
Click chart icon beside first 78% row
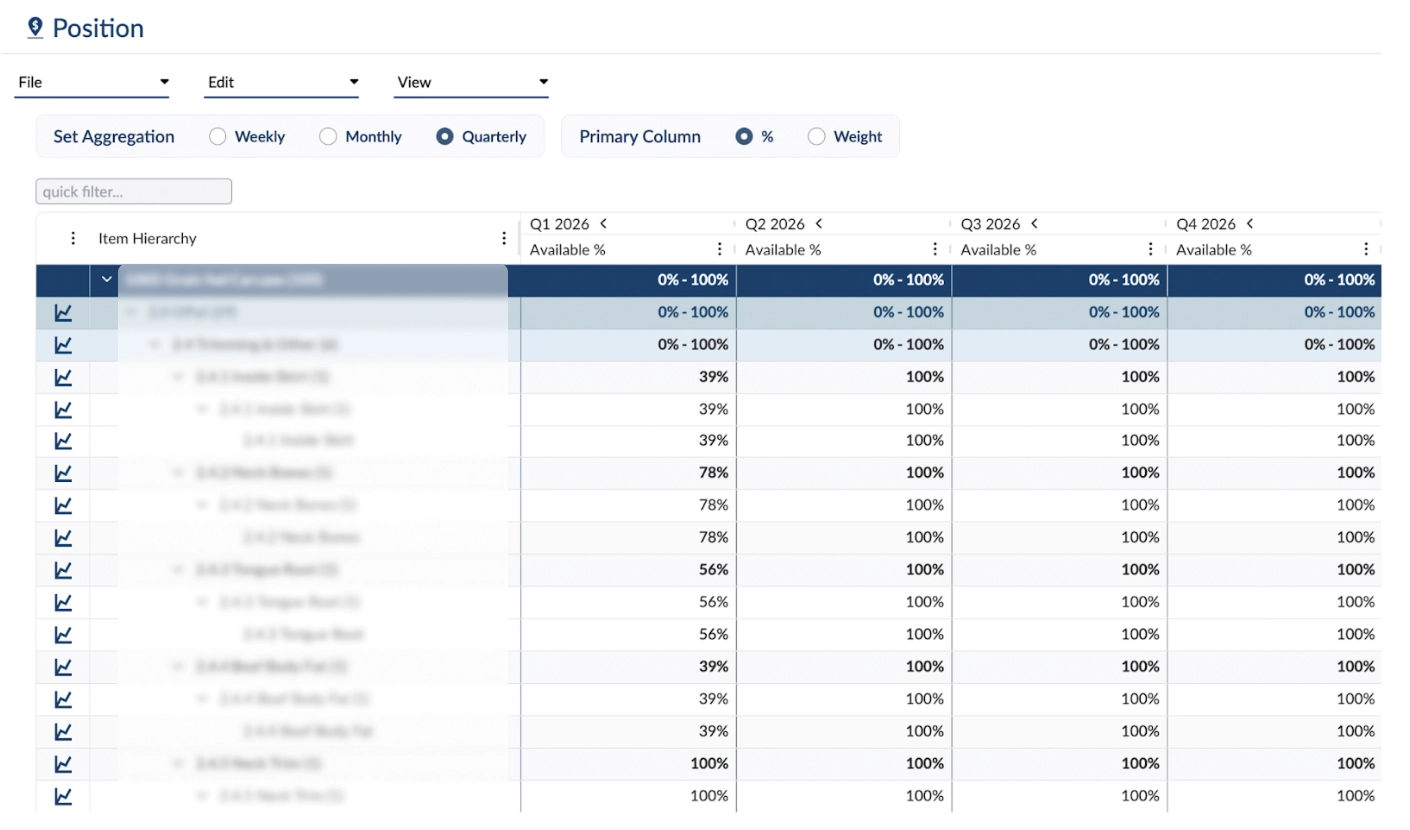(x=63, y=473)
